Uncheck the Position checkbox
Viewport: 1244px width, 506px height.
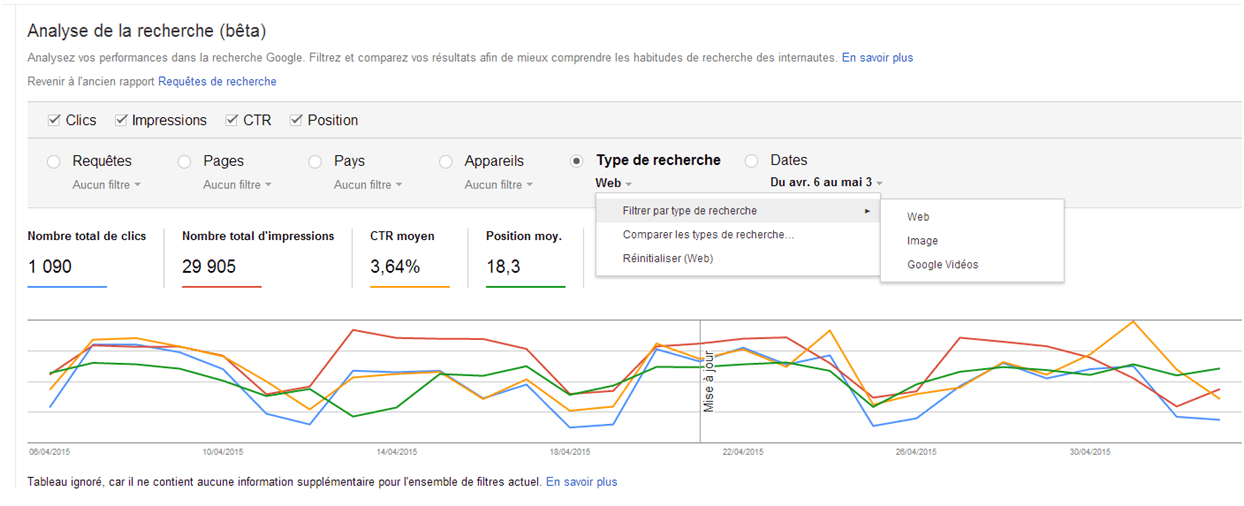click(296, 120)
